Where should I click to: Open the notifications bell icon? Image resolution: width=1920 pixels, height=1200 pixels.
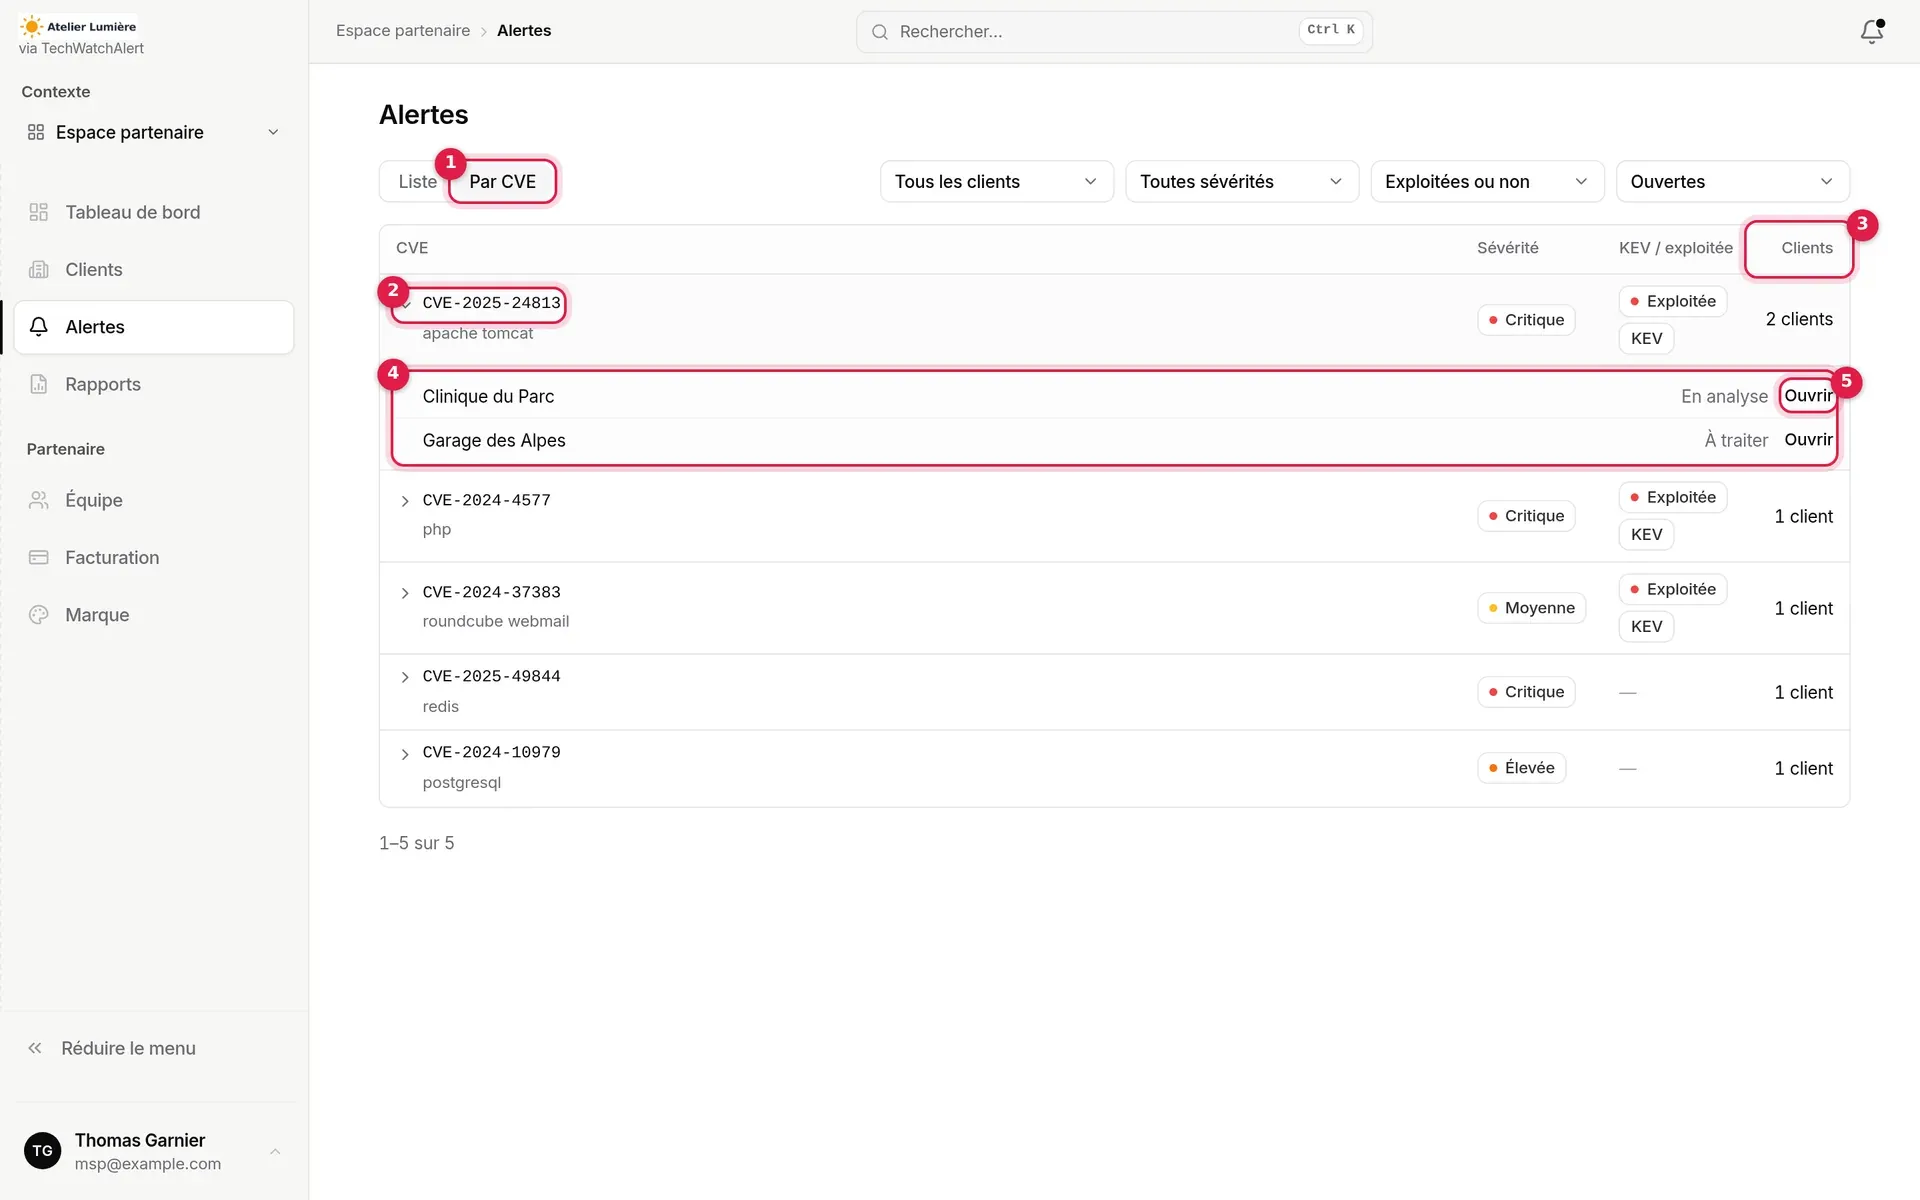pos(1871,31)
